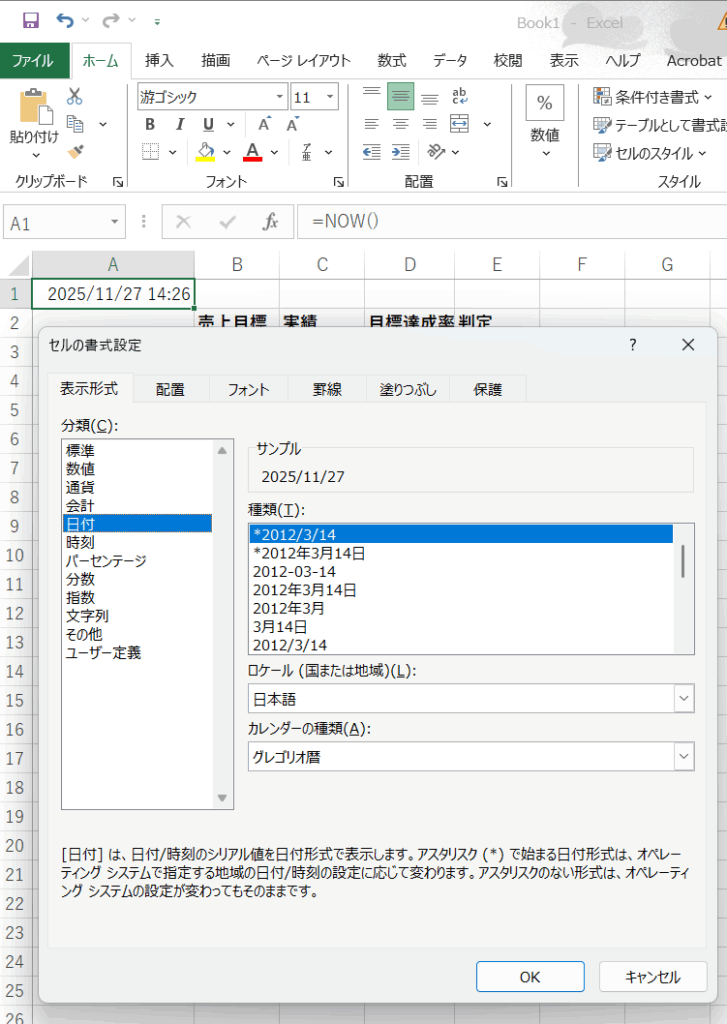The height and width of the screenshot is (1024, 727).
Task: Click the Insert Function fx icon
Action: [270, 222]
